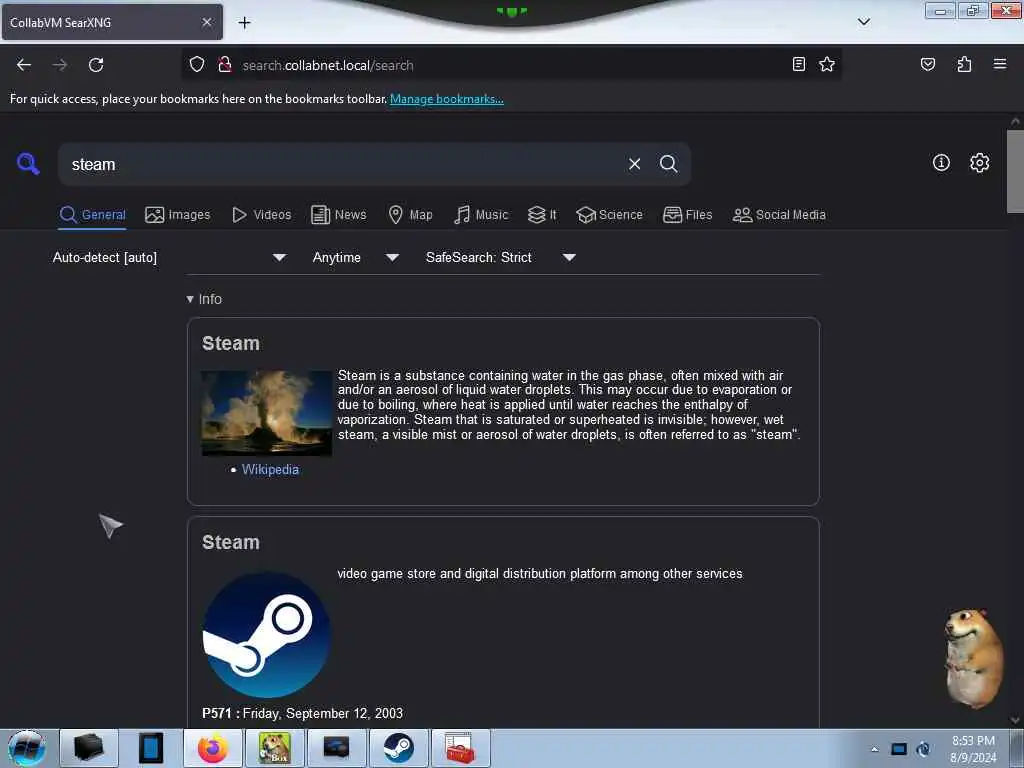Open the black cube taskbar icon
The height and width of the screenshot is (768, 1024).
89,748
